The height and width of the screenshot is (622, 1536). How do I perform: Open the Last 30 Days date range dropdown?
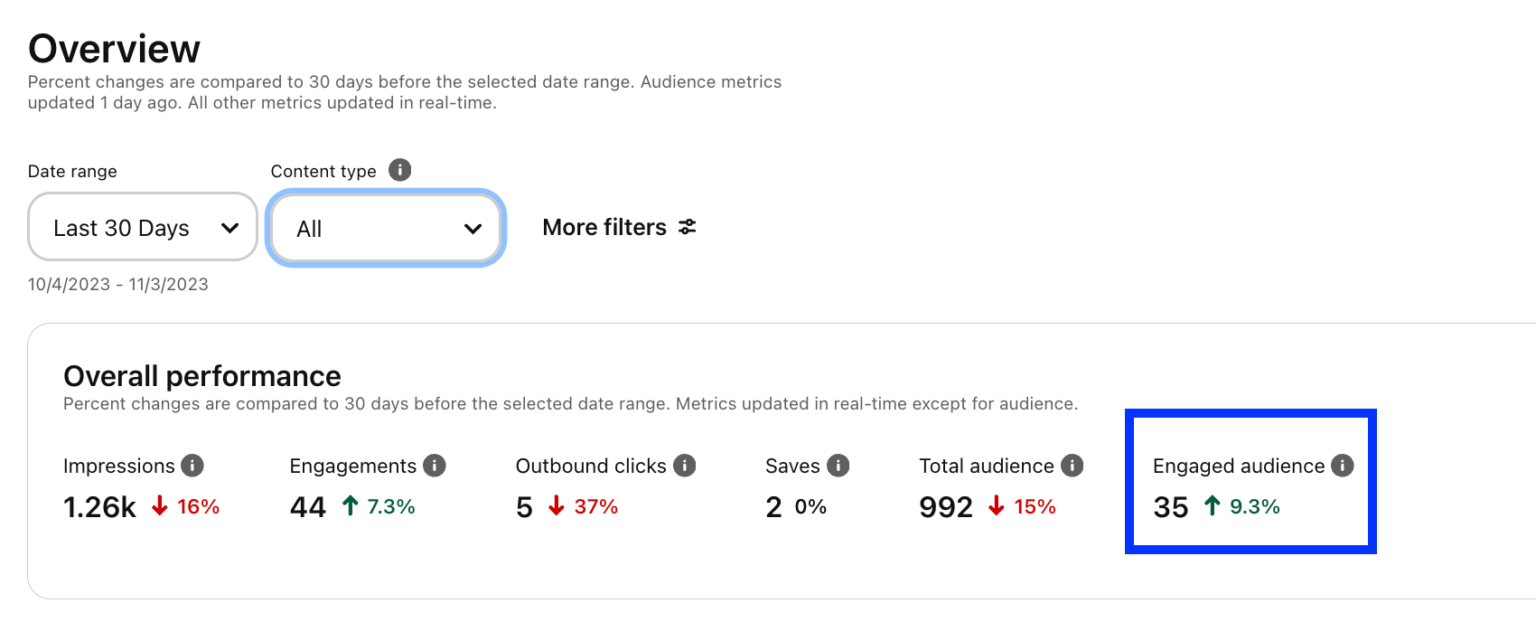tap(142, 227)
